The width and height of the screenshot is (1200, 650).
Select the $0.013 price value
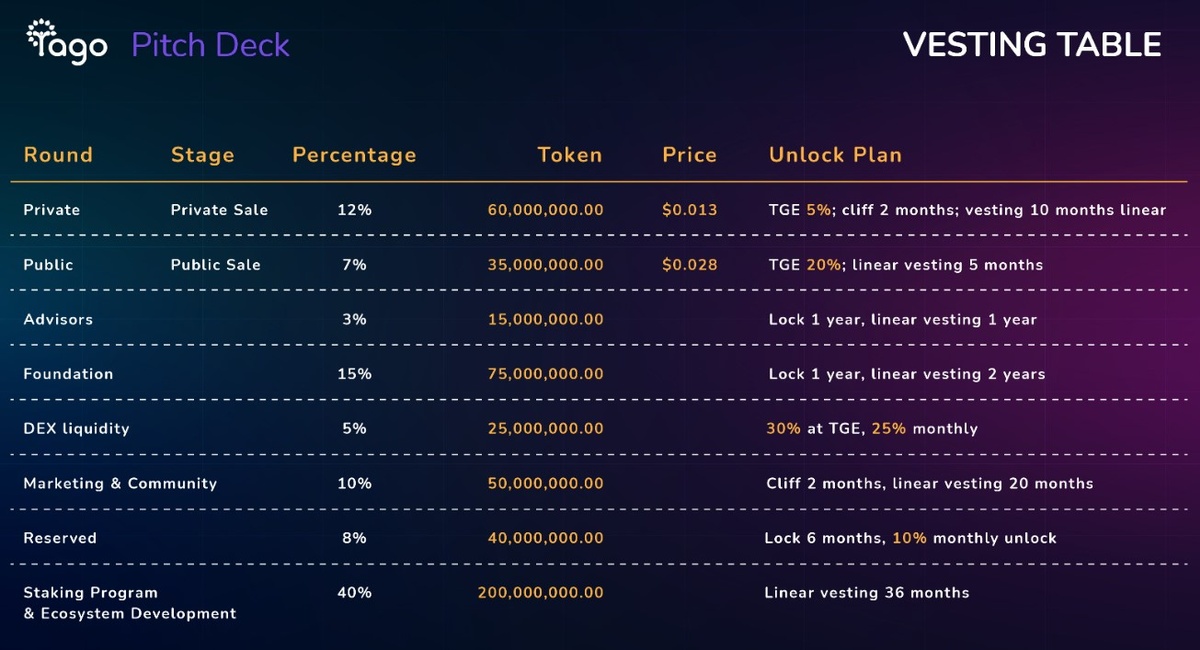(x=689, y=210)
